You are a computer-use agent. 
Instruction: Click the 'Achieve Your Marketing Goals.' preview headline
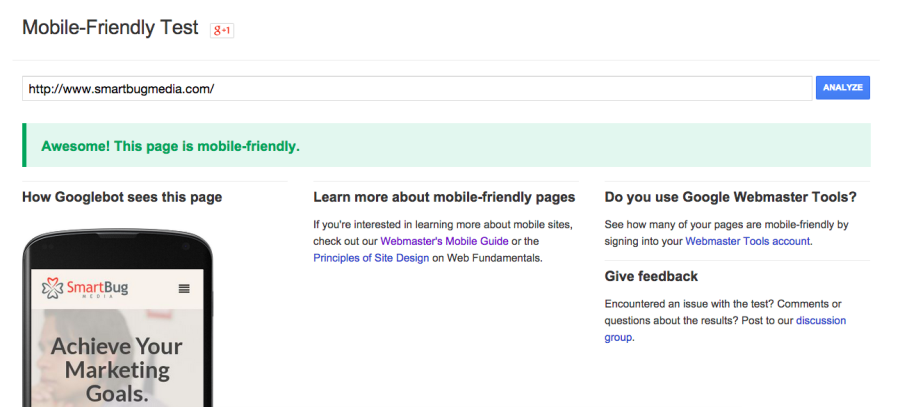[x=117, y=370]
